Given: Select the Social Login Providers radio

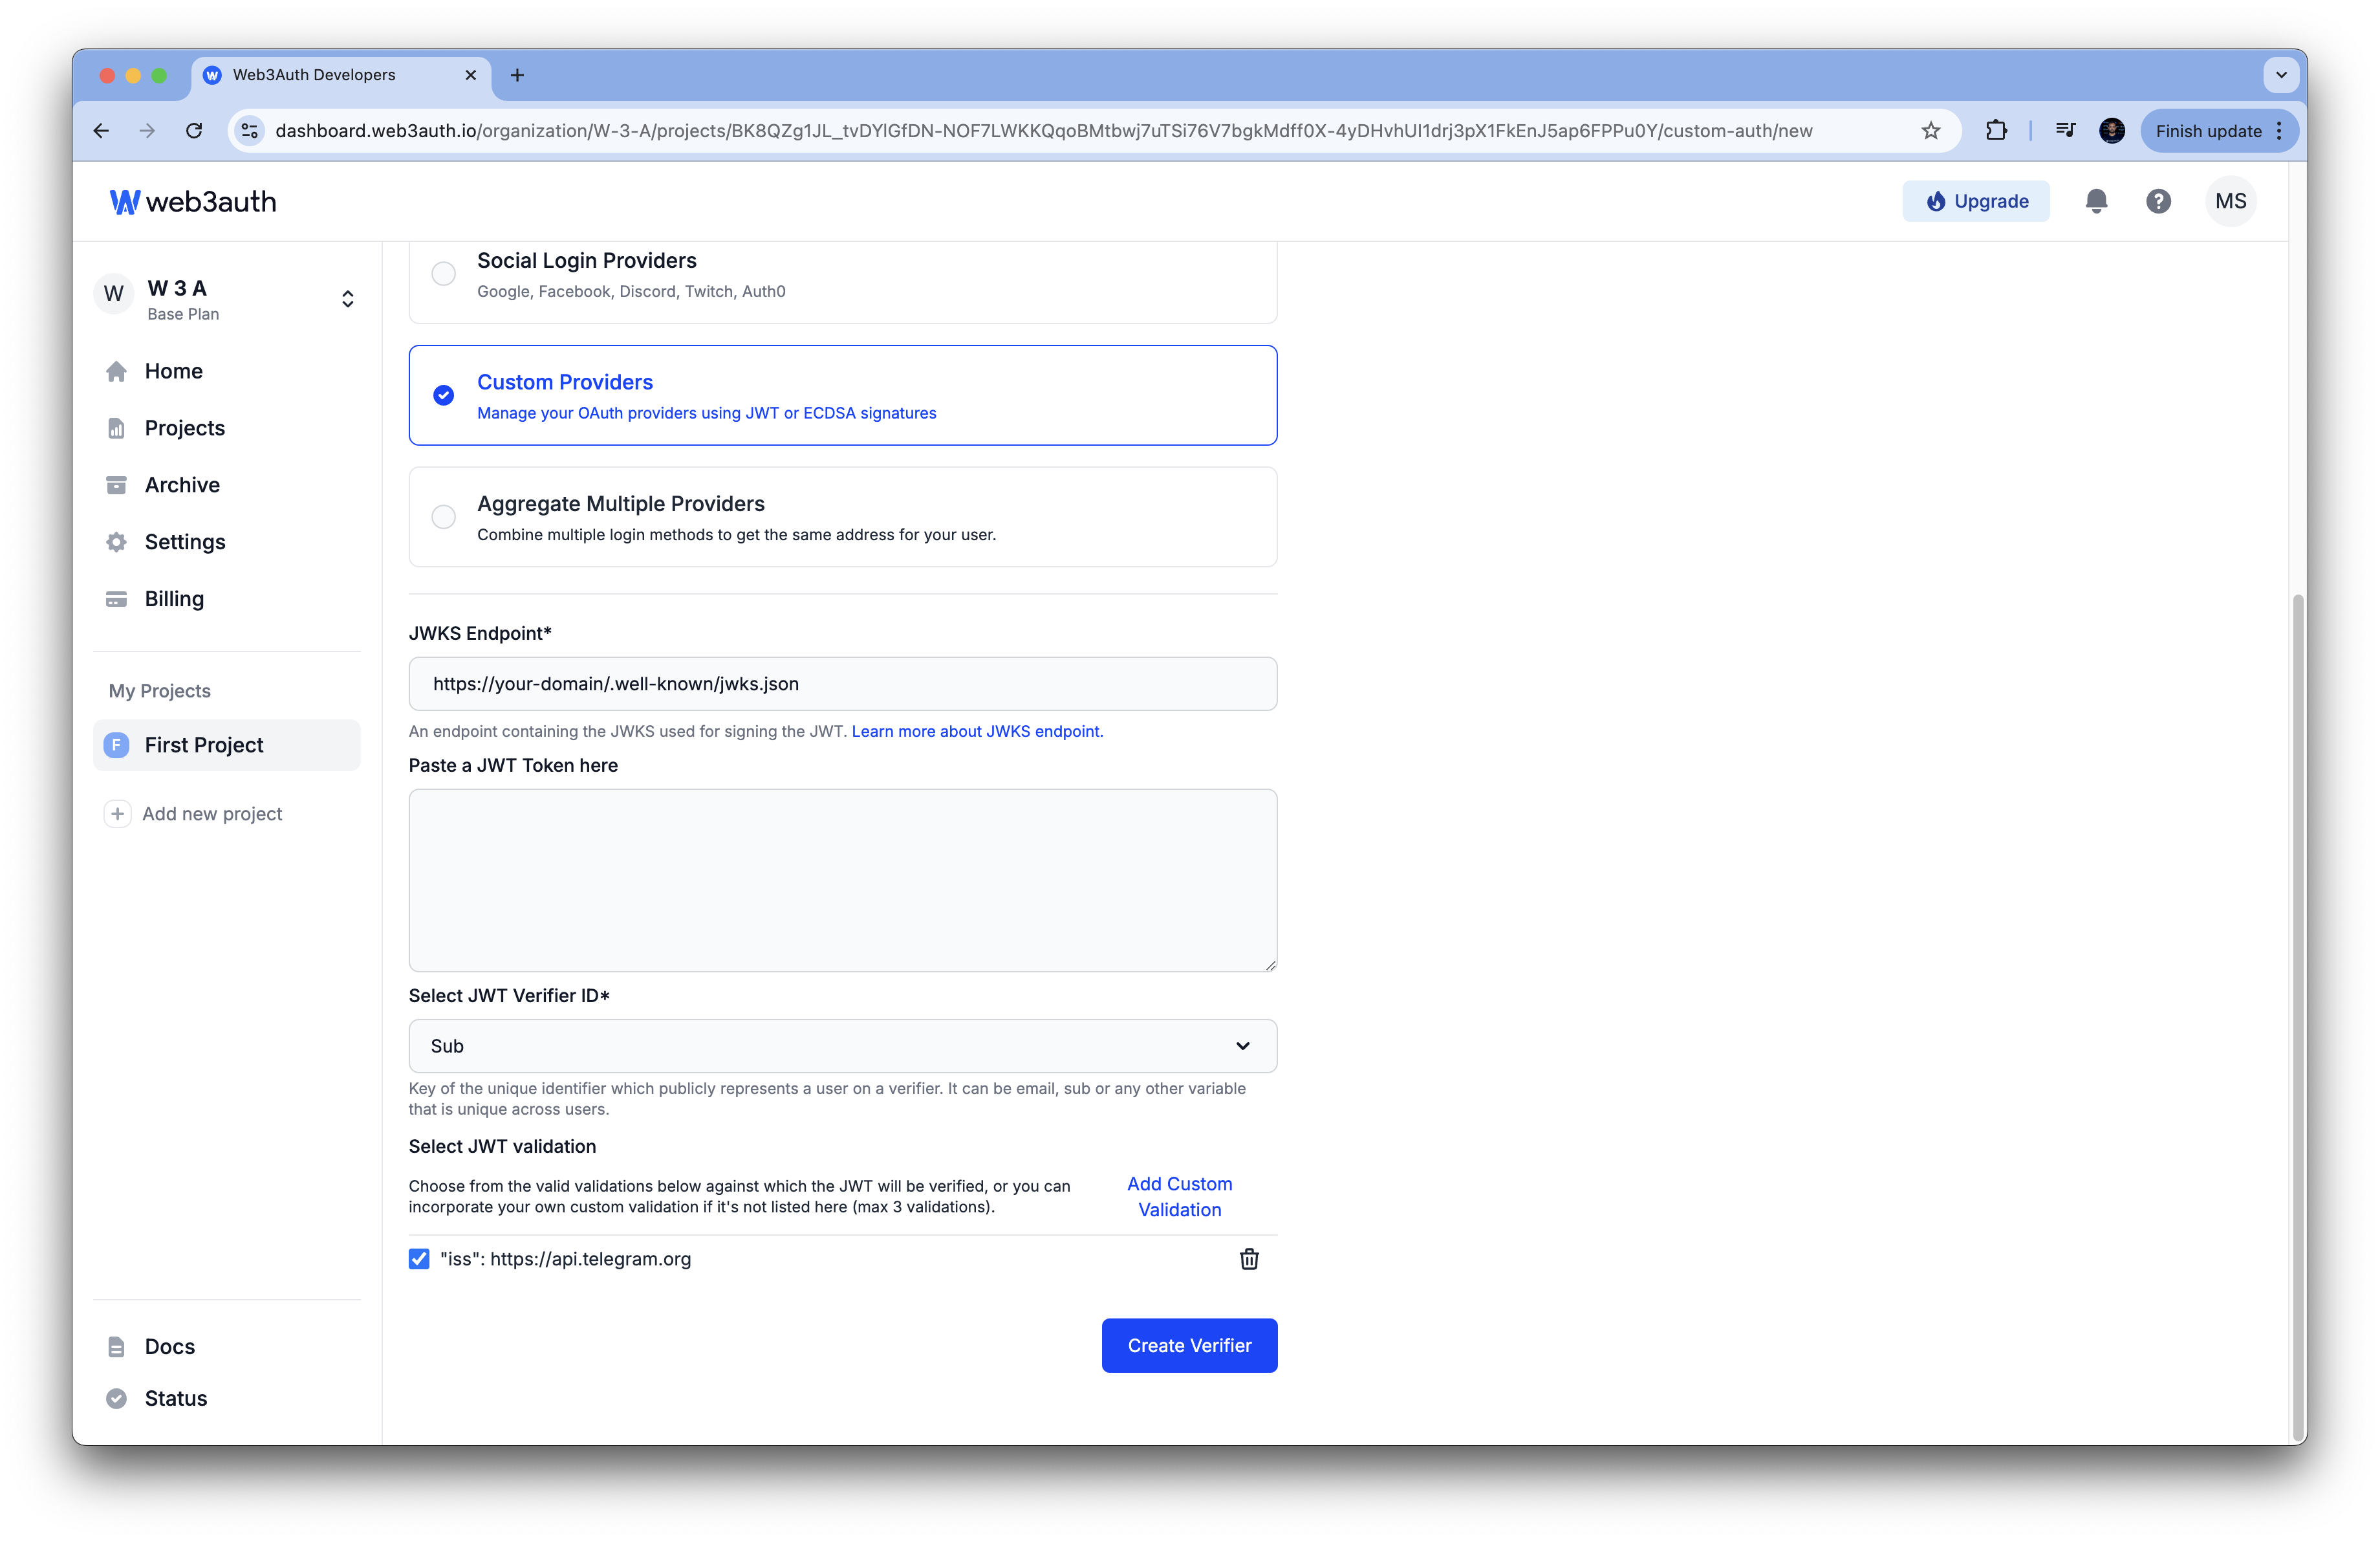Looking at the screenshot, I should (x=443, y=274).
